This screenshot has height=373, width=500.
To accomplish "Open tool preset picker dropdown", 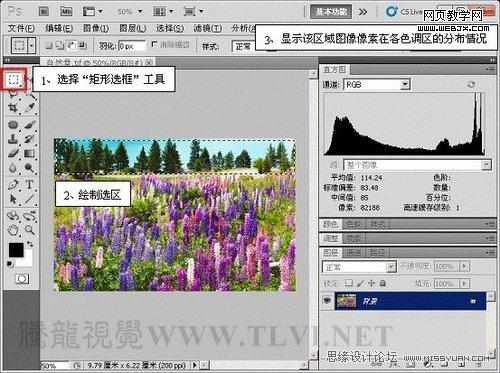I will click(32, 45).
